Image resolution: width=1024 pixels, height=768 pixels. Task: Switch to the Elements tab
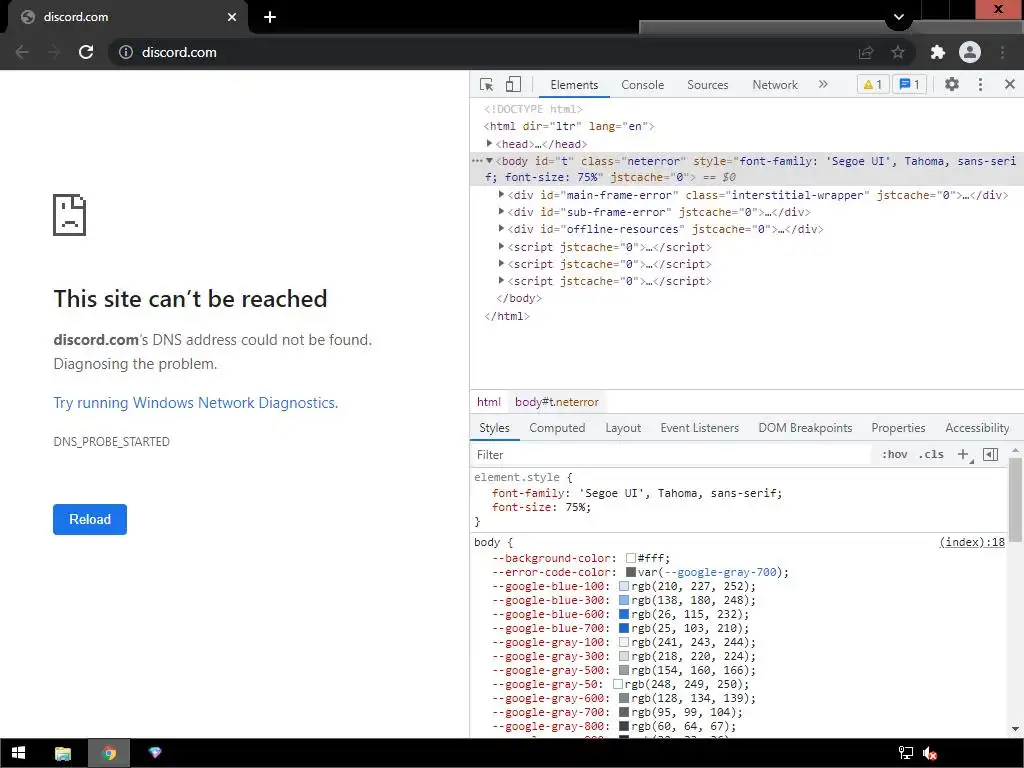click(574, 85)
